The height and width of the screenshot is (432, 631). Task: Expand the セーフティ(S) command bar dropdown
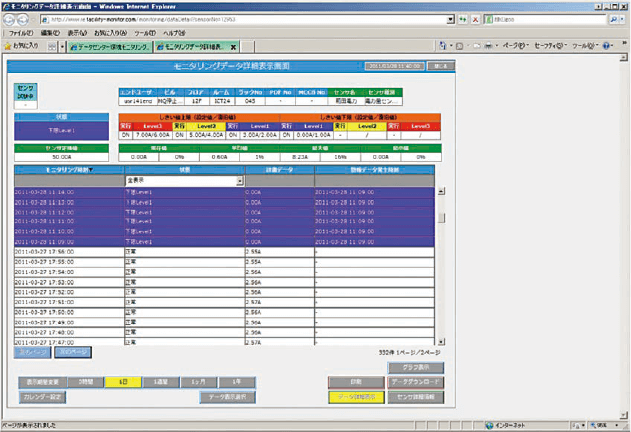pos(549,46)
